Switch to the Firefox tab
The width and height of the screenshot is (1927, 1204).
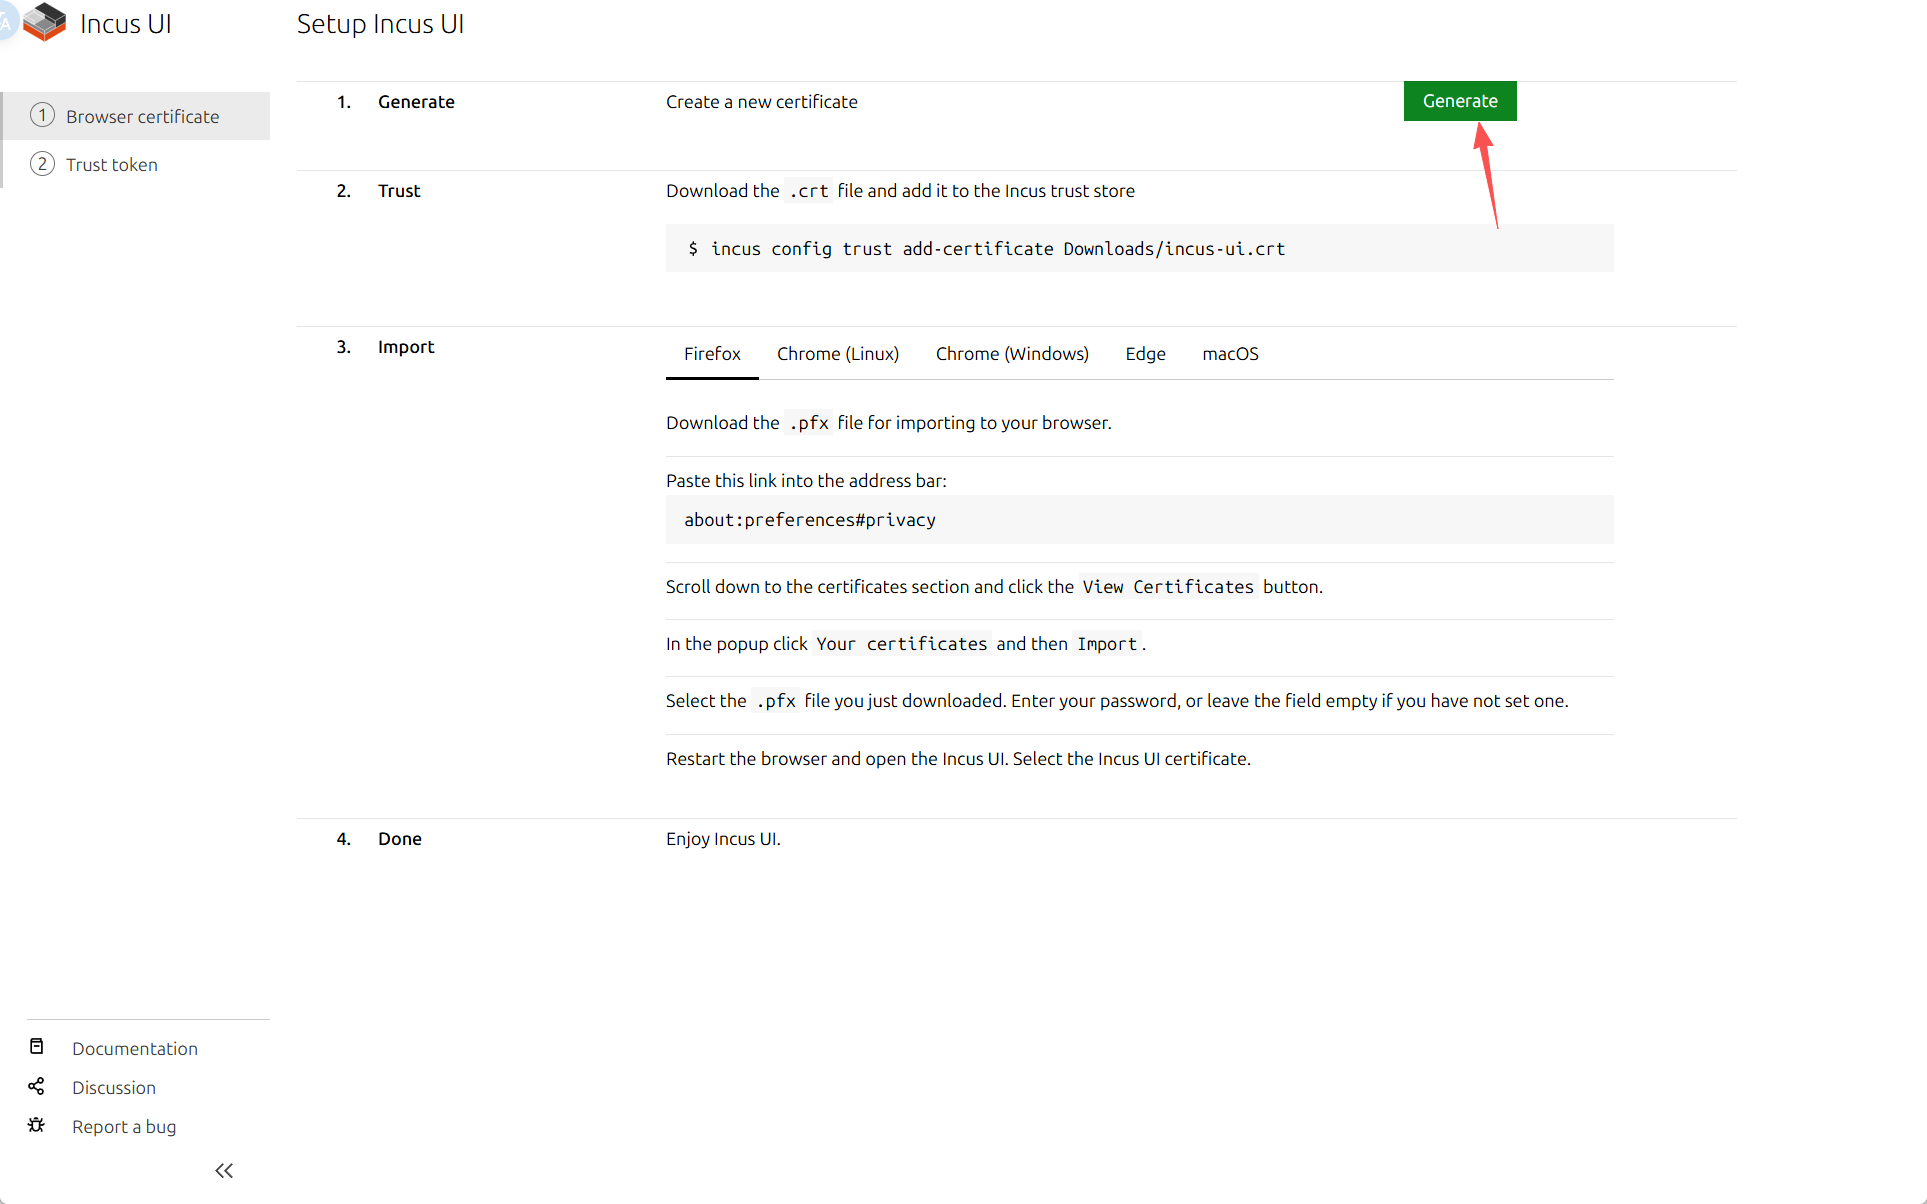(712, 354)
